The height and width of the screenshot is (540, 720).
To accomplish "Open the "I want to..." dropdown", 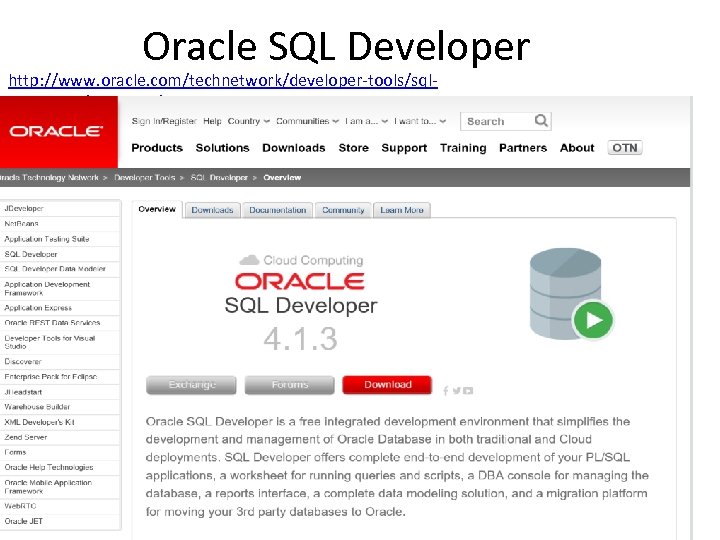I will (x=420, y=121).
